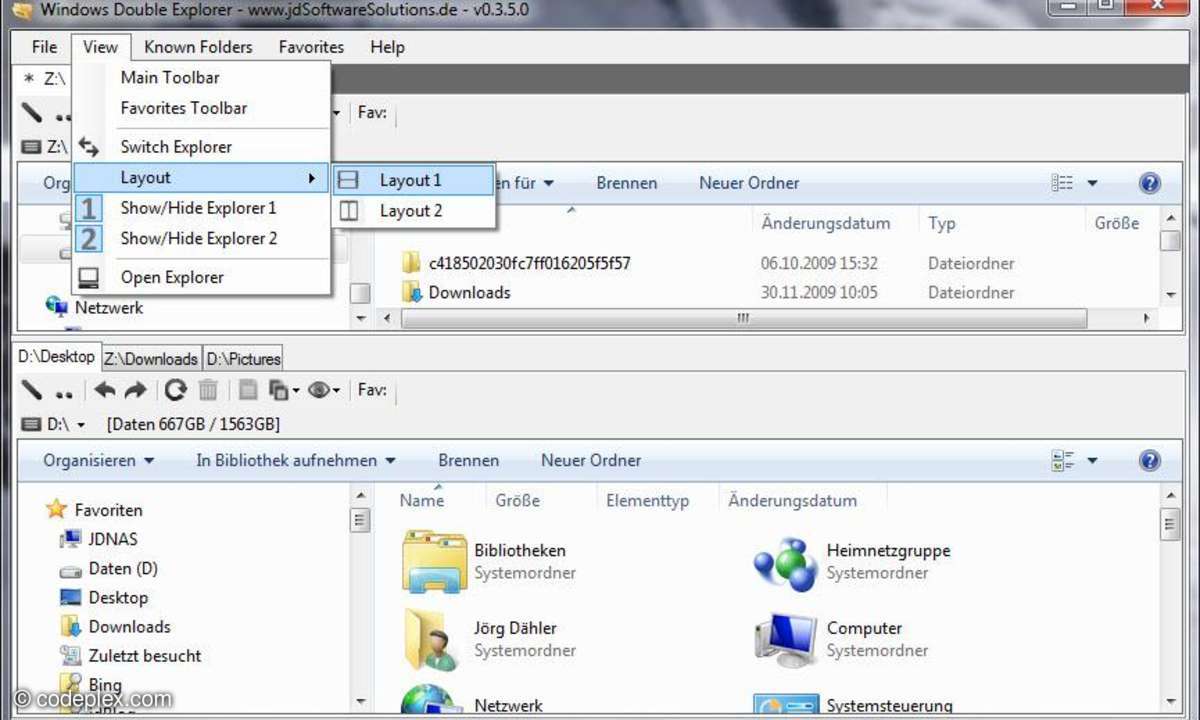
Task: Click the drive icon beside D:\
Action: (32, 425)
